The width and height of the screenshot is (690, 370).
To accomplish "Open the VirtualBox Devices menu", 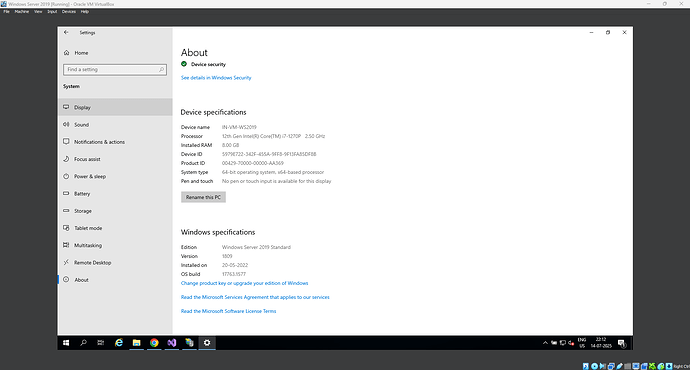I will coord(69,12).
